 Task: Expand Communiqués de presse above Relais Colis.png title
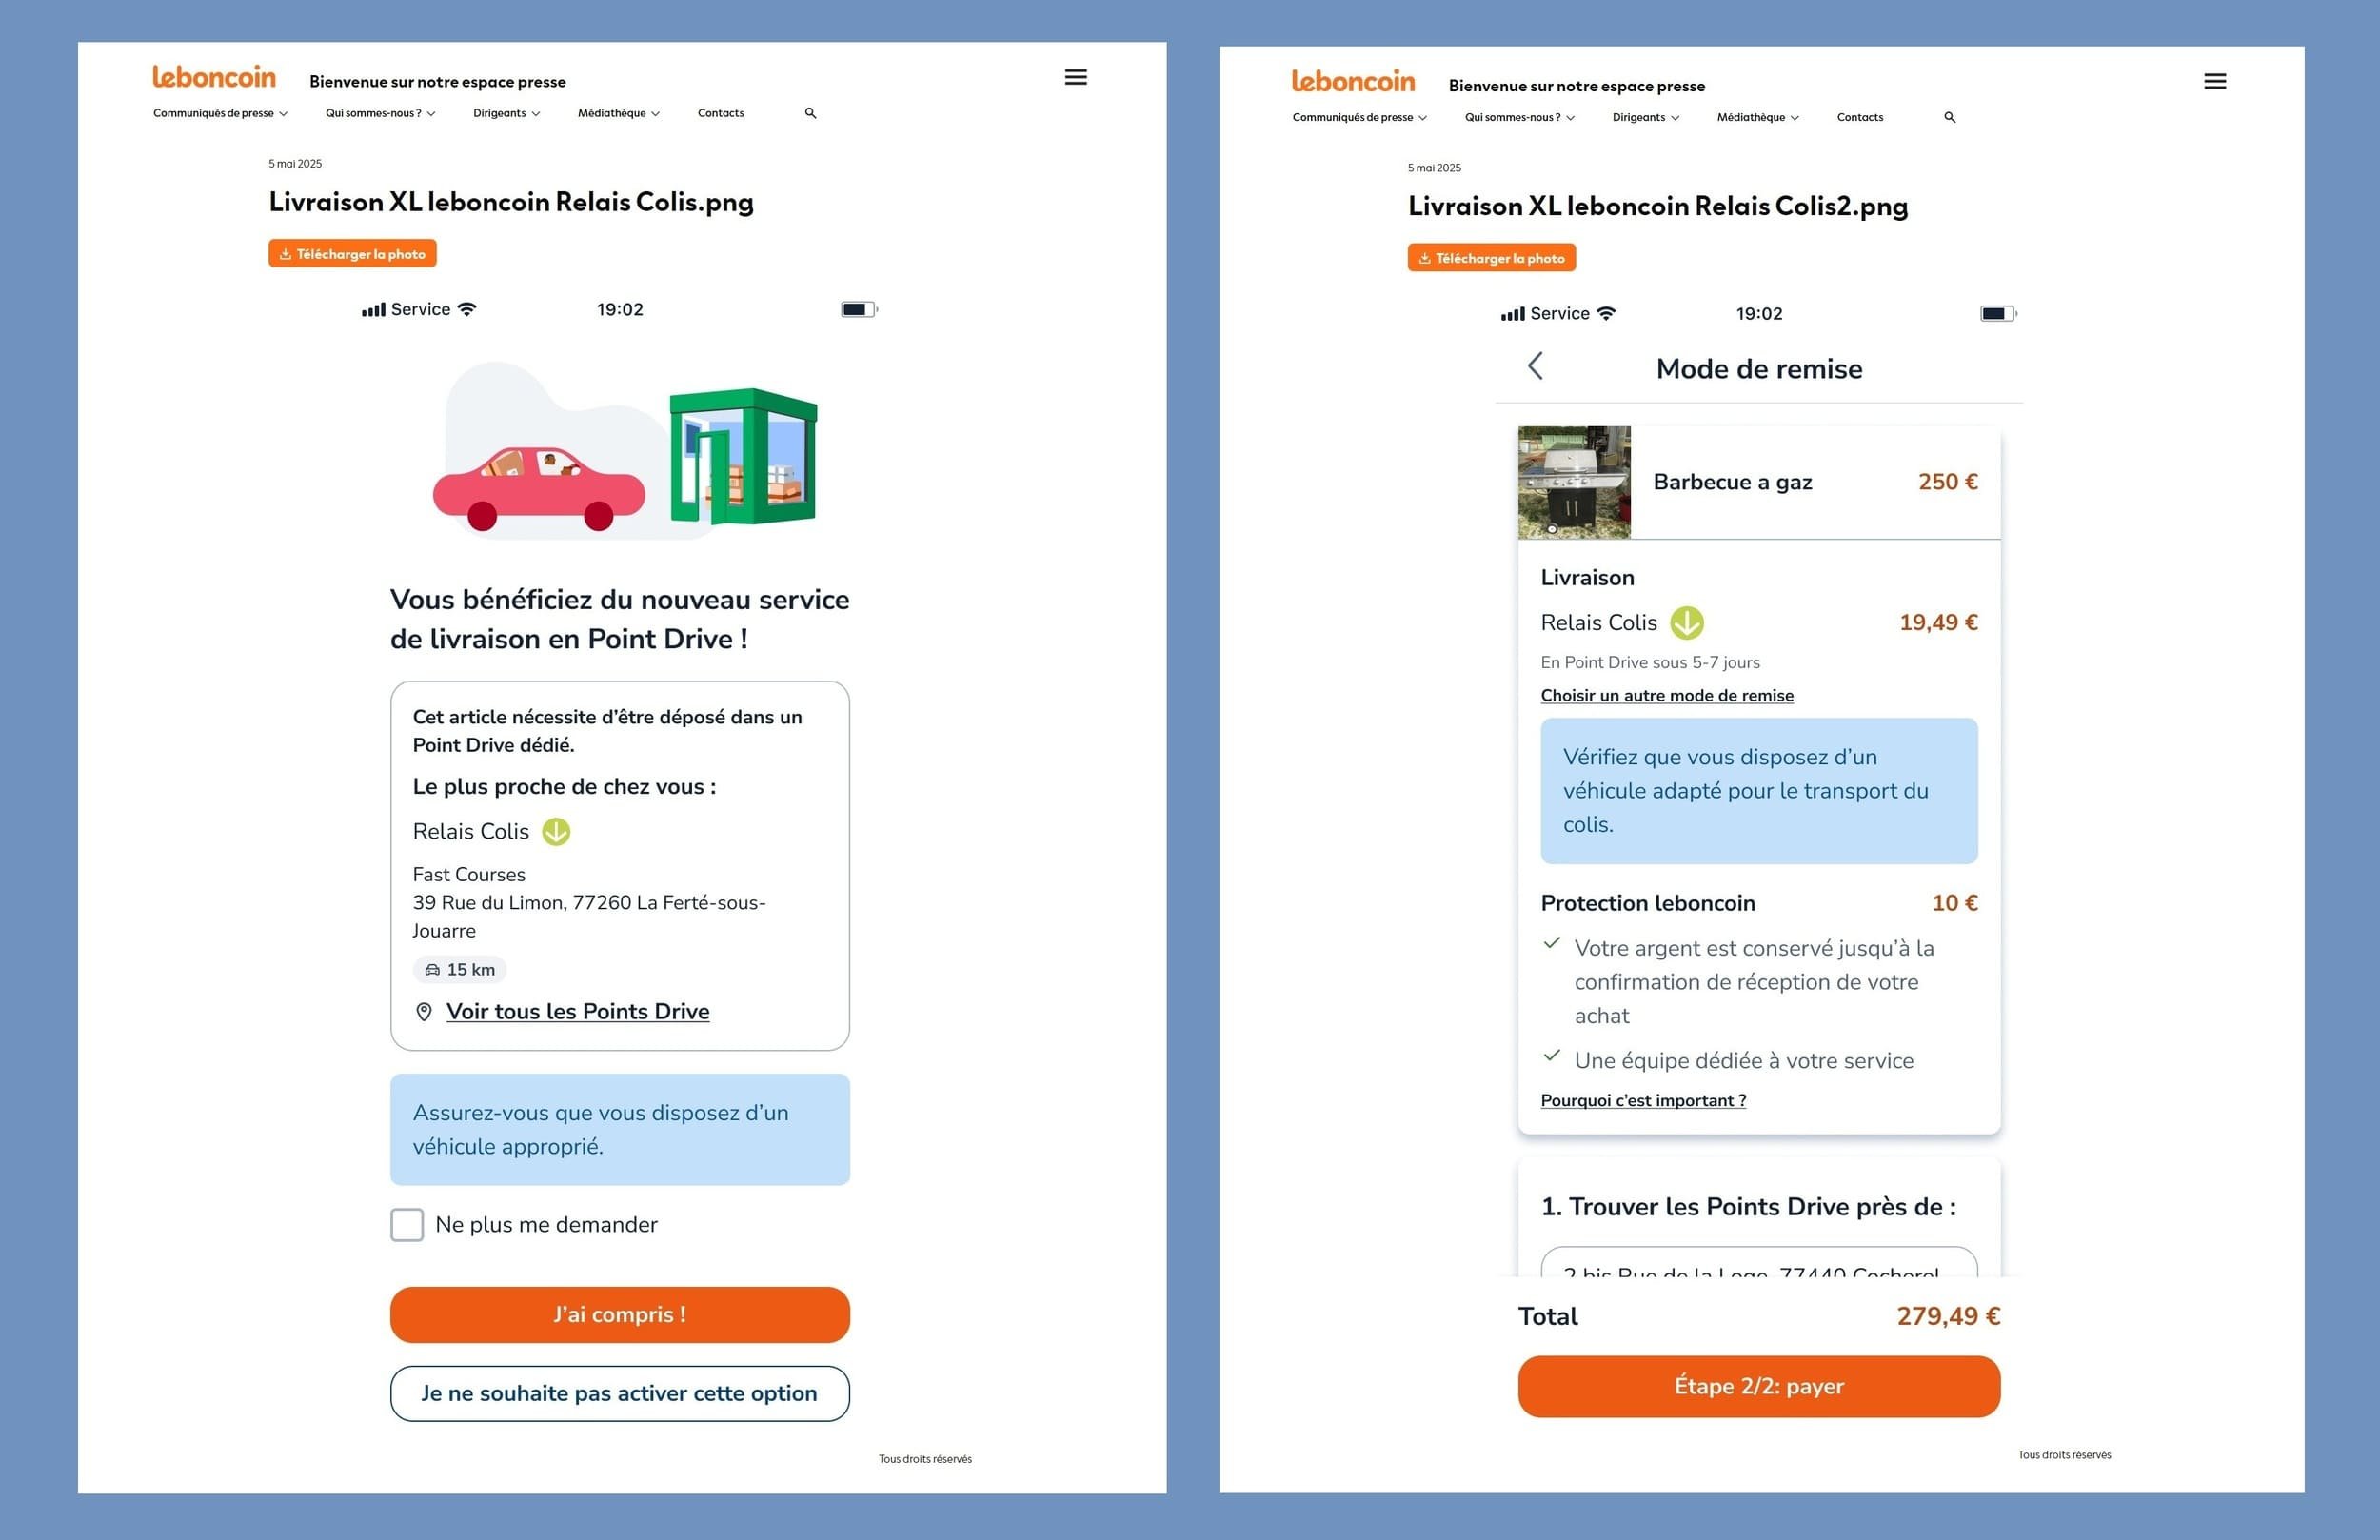coord(220,113)
